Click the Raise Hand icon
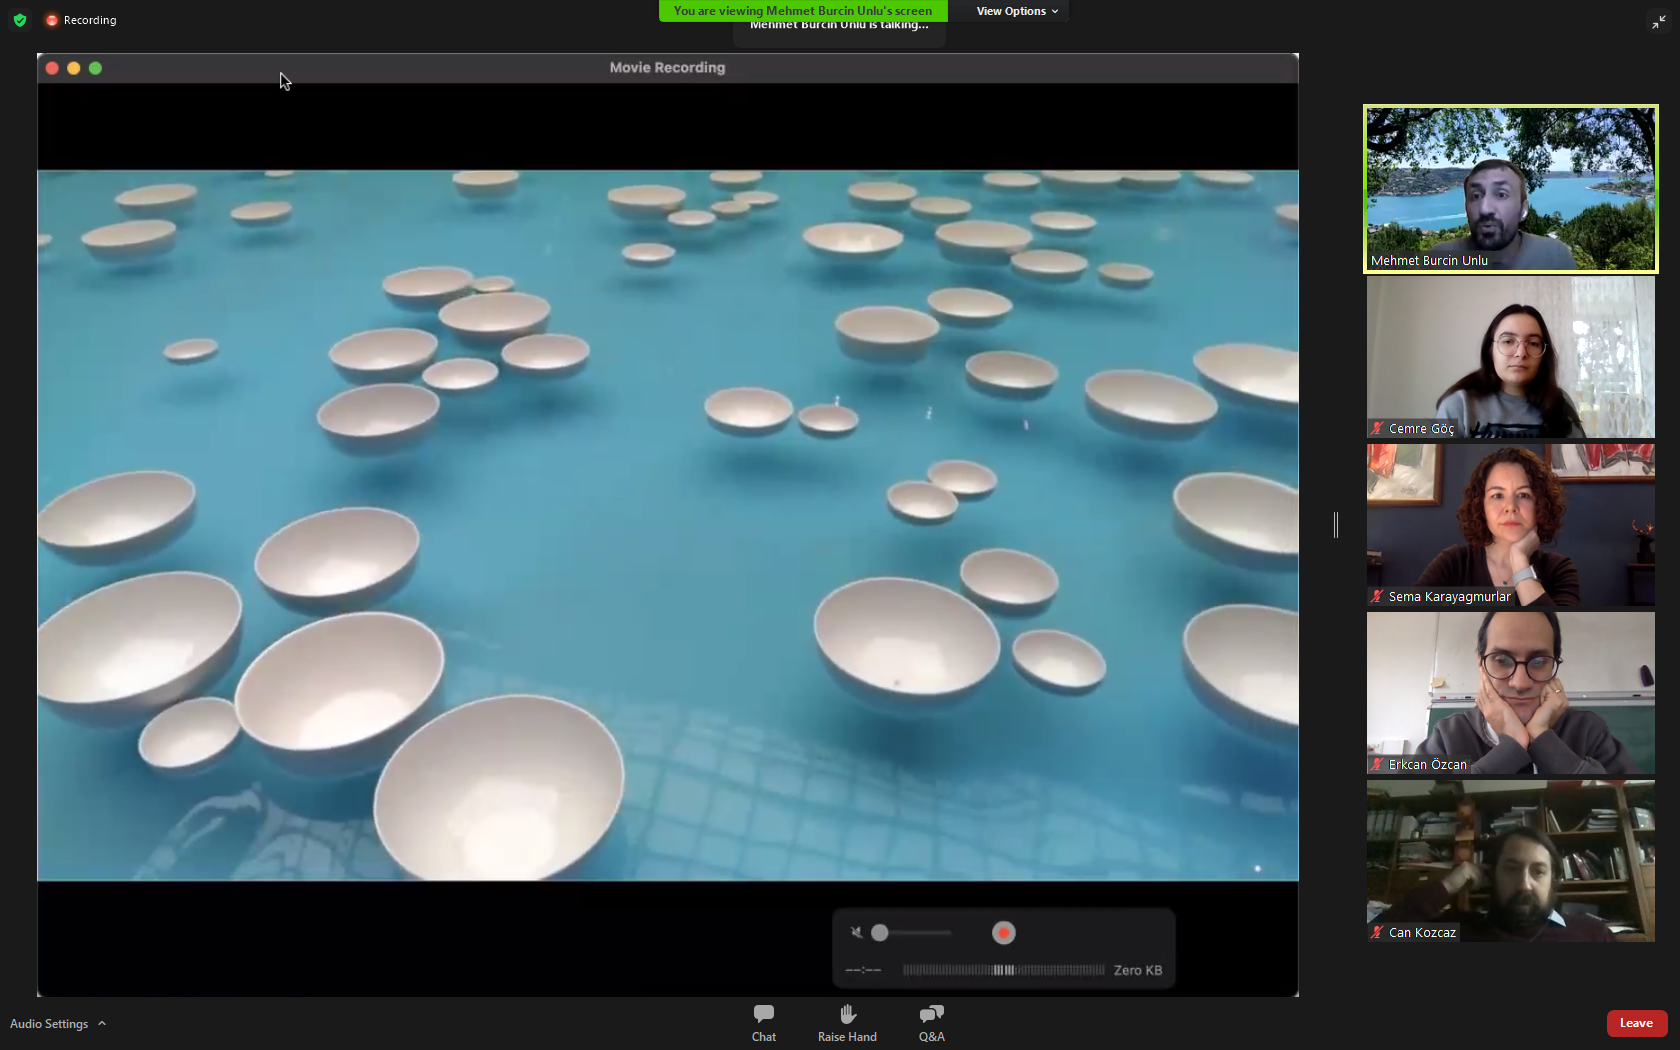The width and height of the screenshot is (1680, 1050). (x=847, y=1022)
